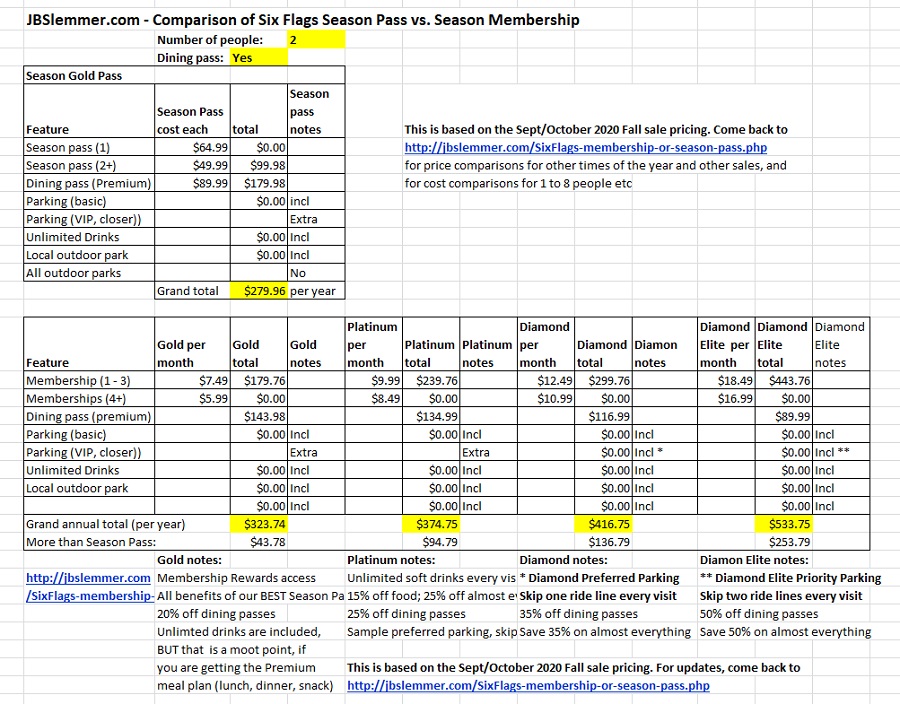Screen dimensions: 900x704
Task: Click the 50% off dining passes cell
Action: pos(759,614)
